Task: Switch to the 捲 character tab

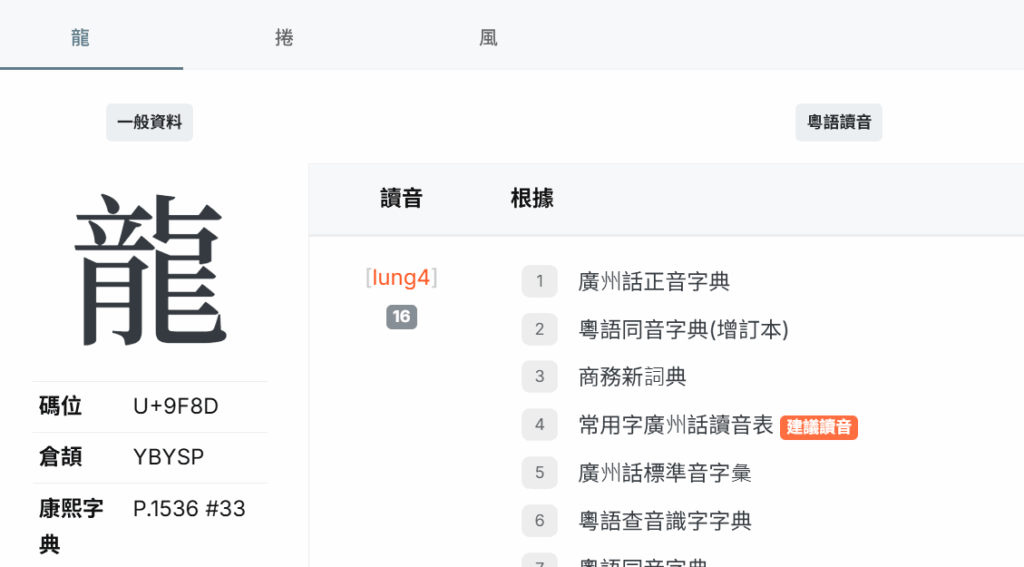Action: click(285, 38)
